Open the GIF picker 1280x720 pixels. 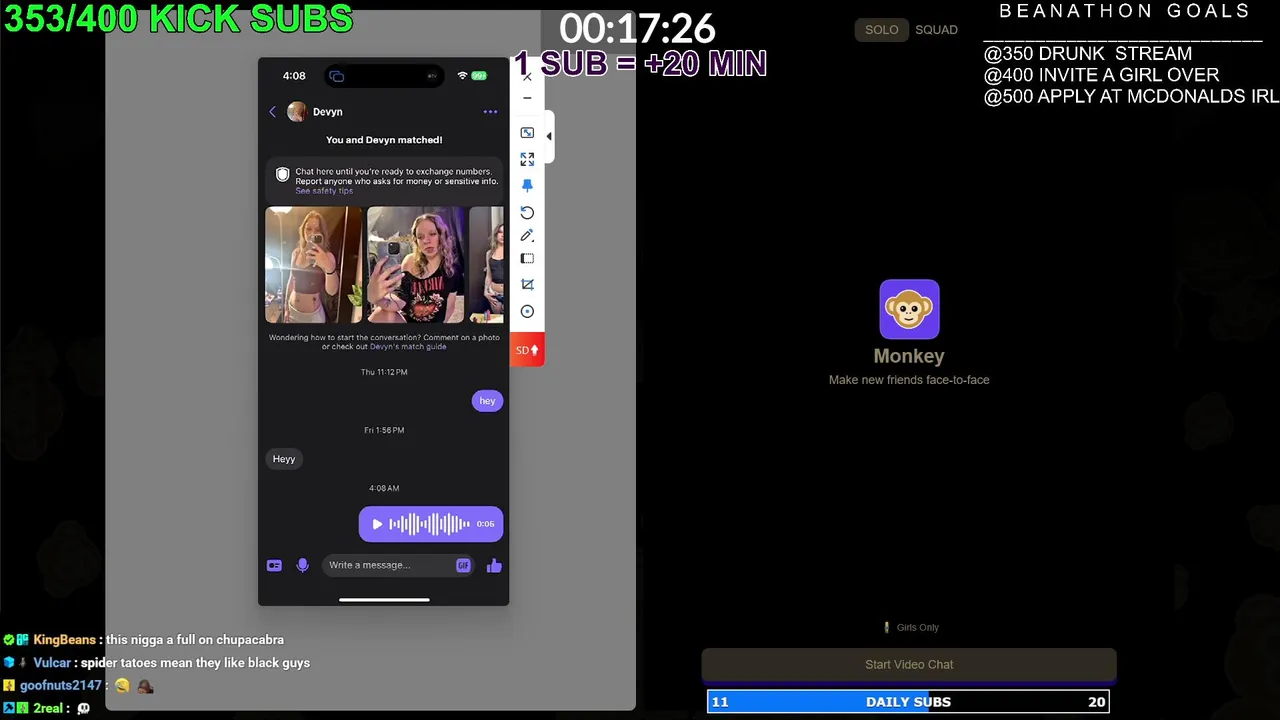click(x=463, y=565)
